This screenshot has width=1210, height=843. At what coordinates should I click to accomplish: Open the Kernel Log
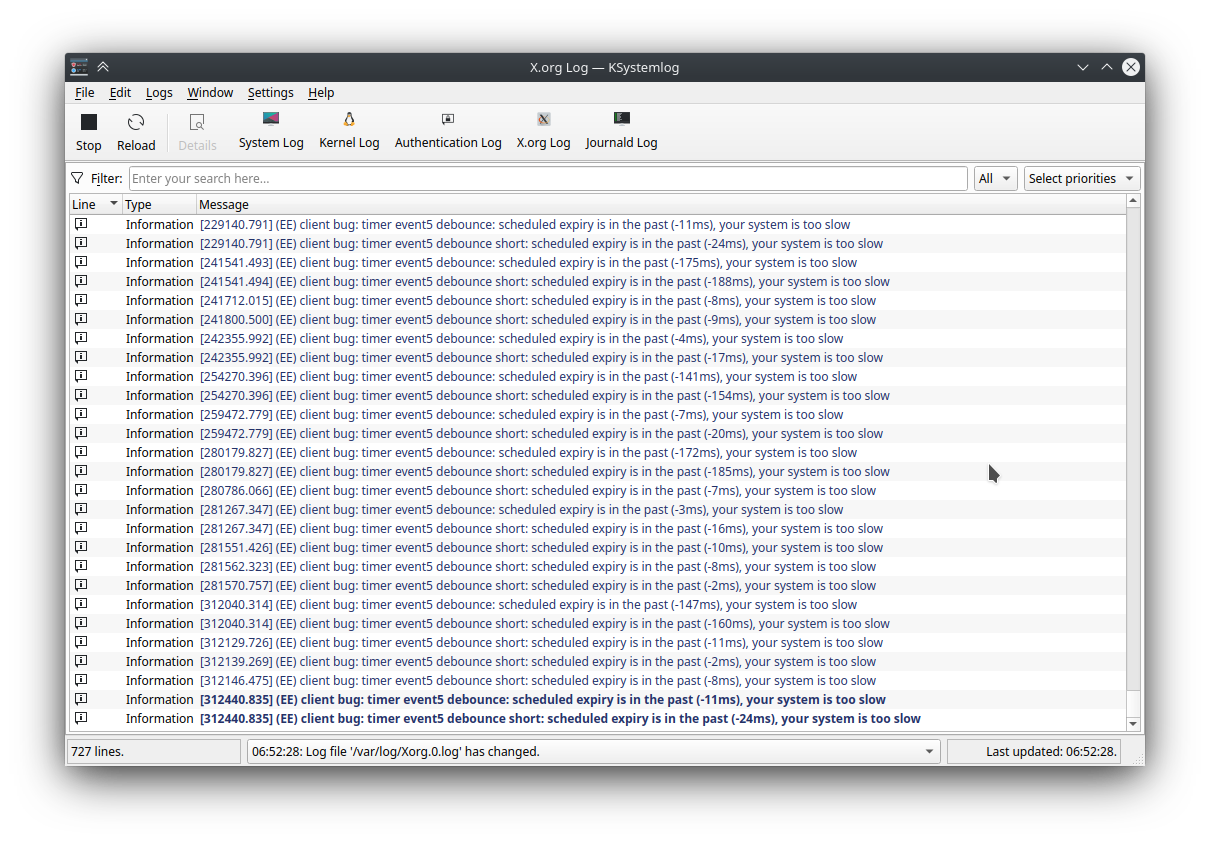[x=349, y=131]
